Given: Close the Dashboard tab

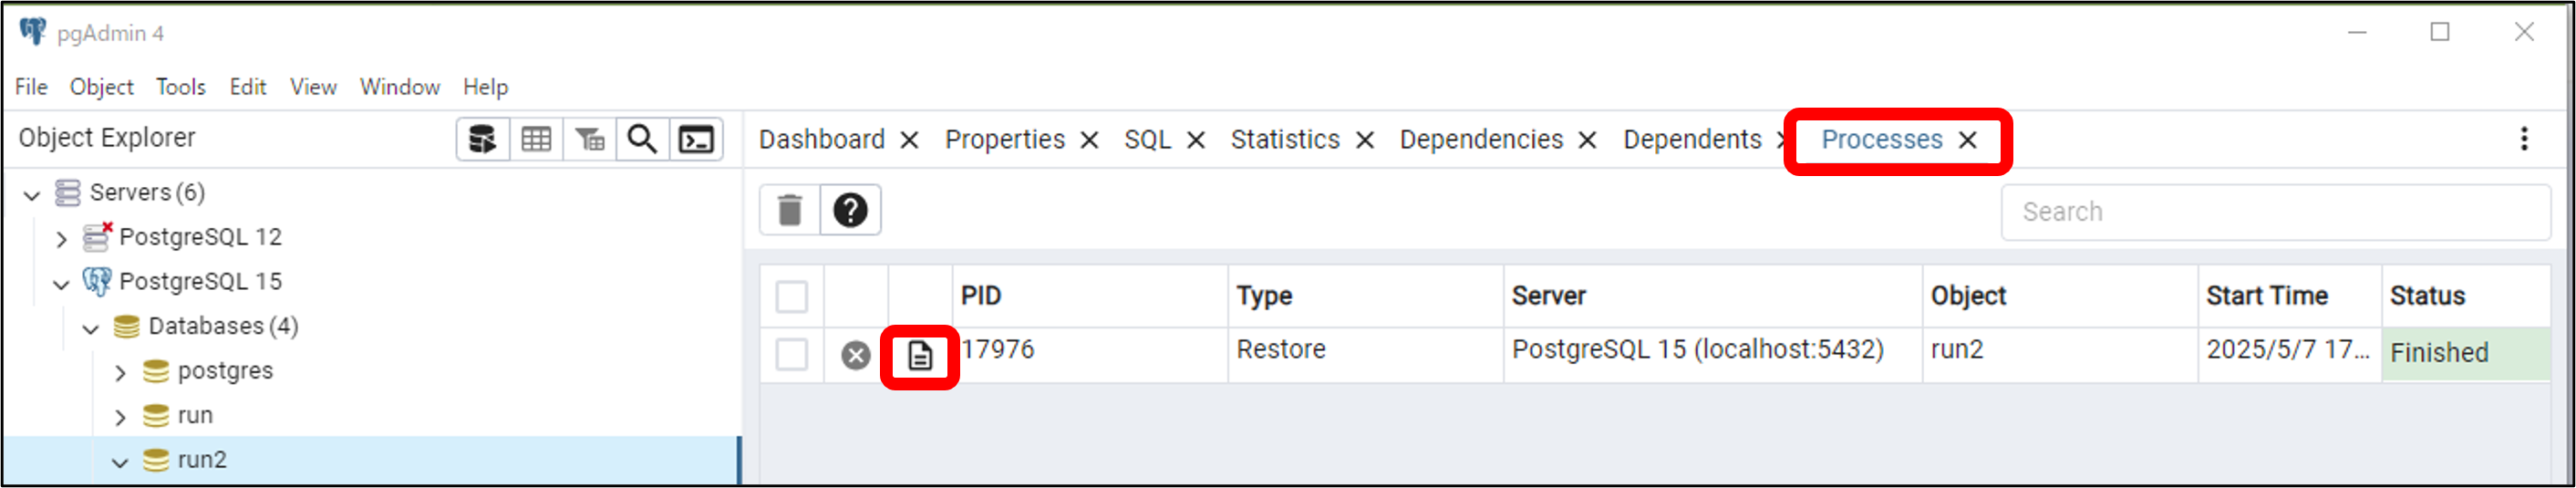Looking at the screenshot, I should click(909, 140).
